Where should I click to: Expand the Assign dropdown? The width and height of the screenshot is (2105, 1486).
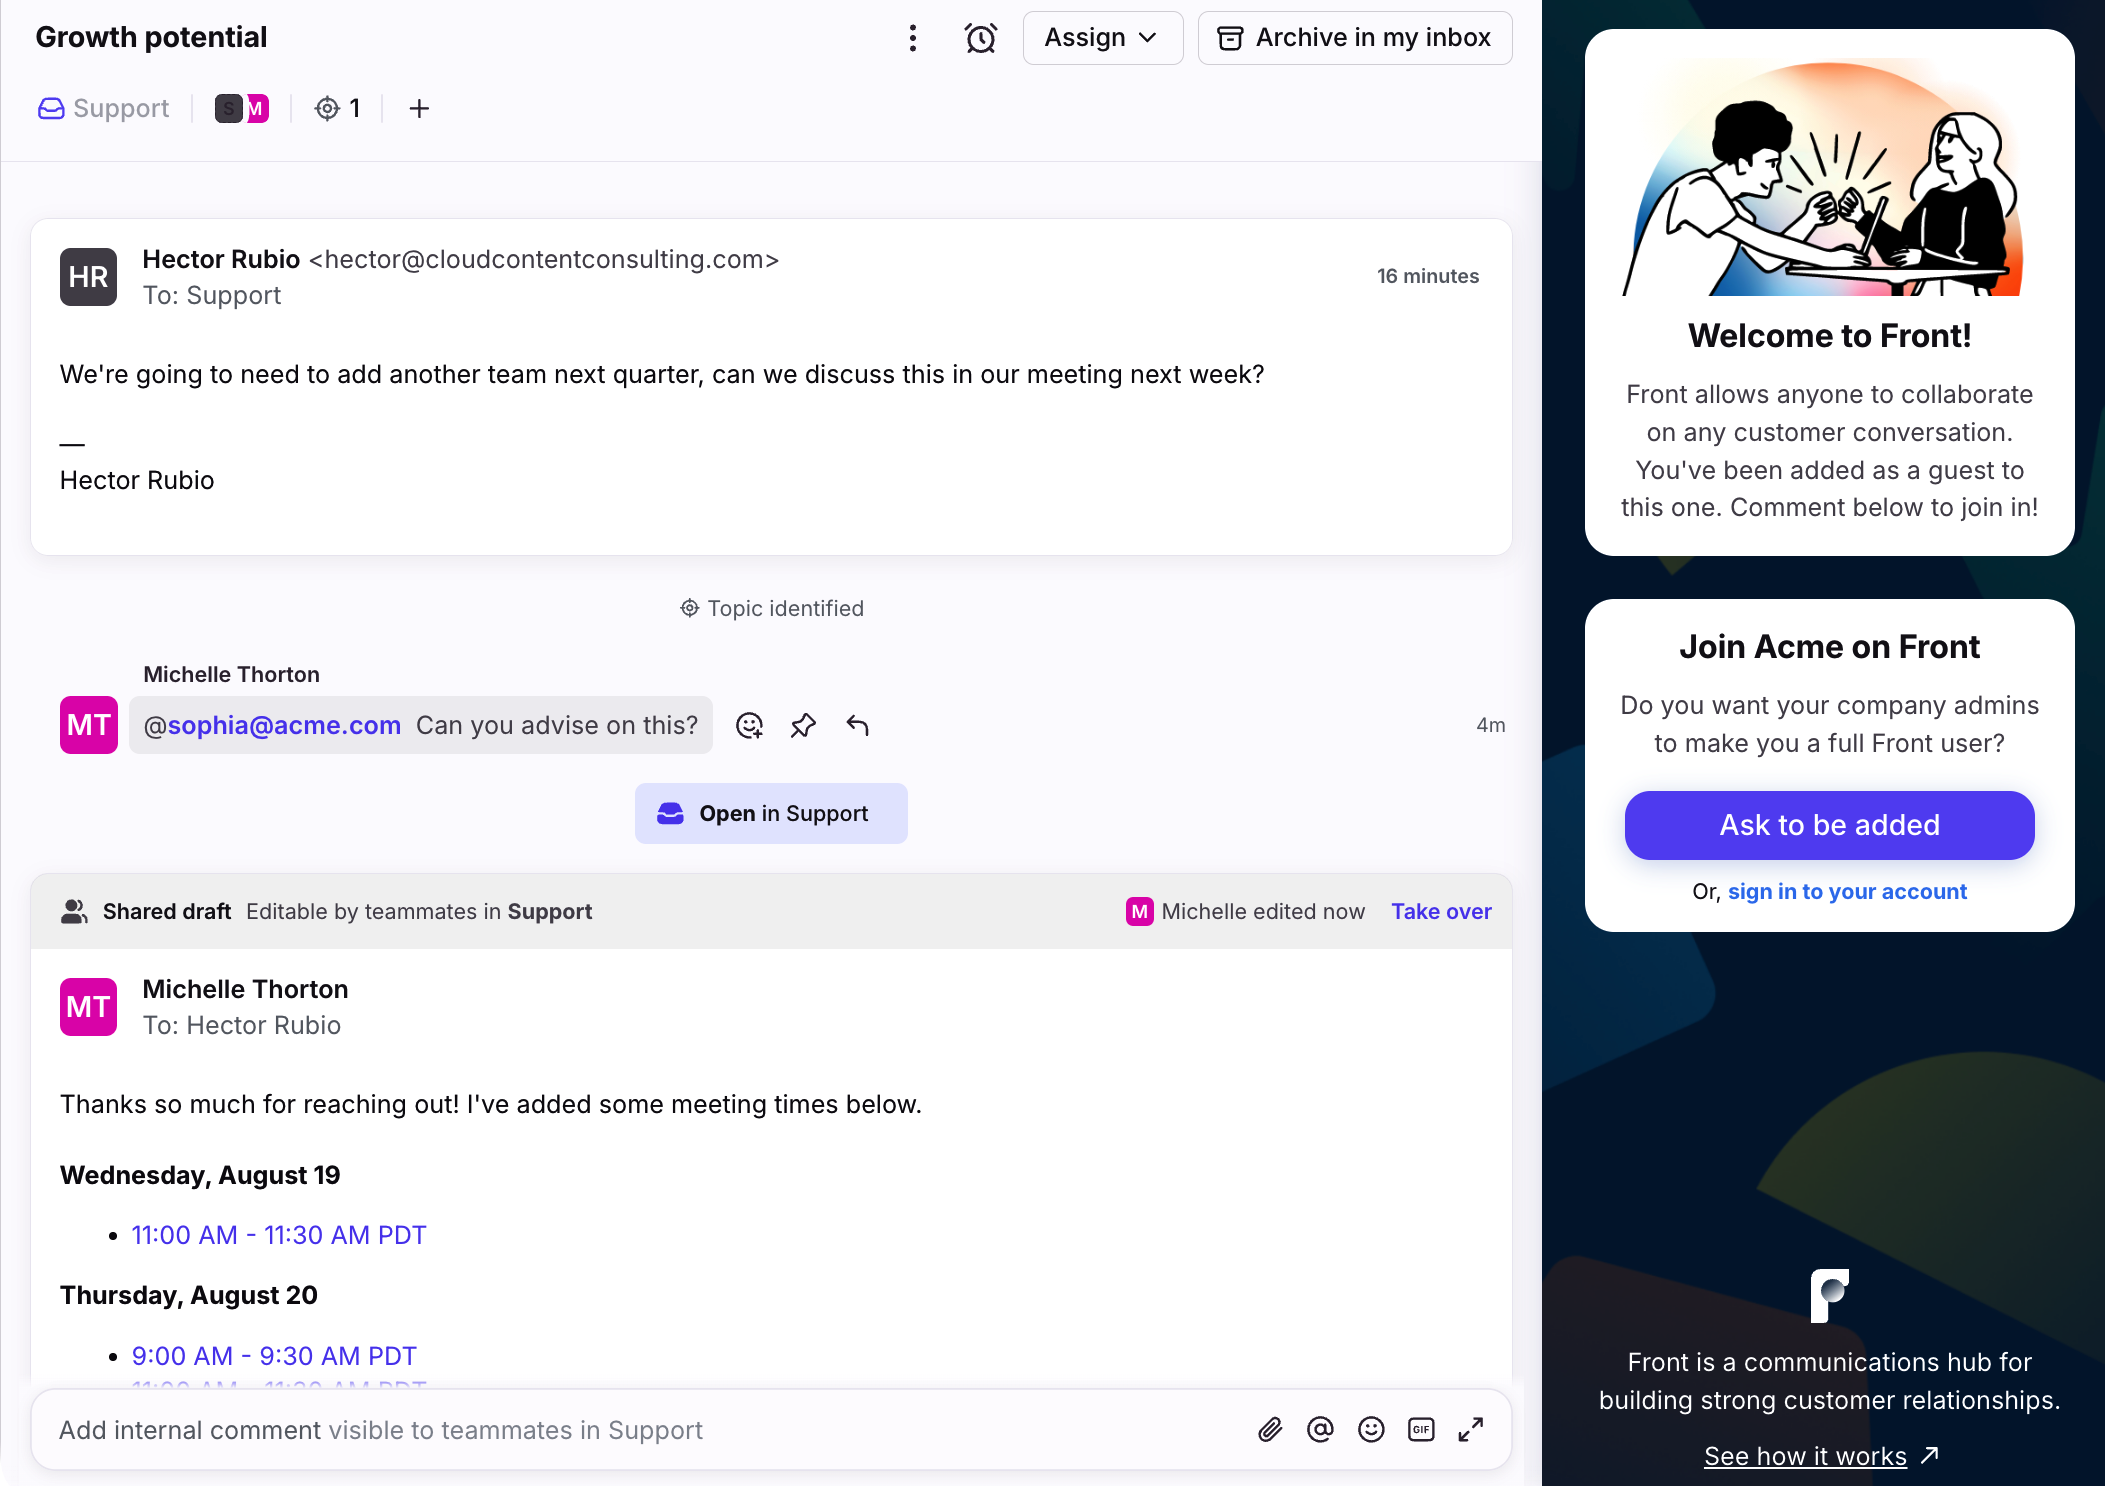click(x=1102, y=38)
